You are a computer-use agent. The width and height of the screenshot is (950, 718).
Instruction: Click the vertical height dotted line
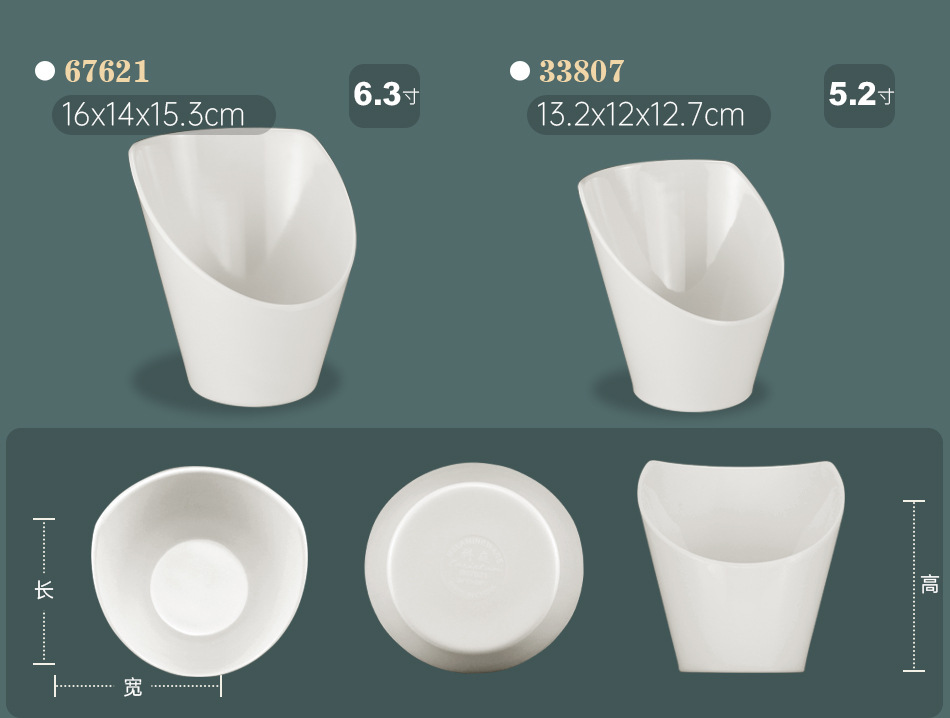pos(914,586)
